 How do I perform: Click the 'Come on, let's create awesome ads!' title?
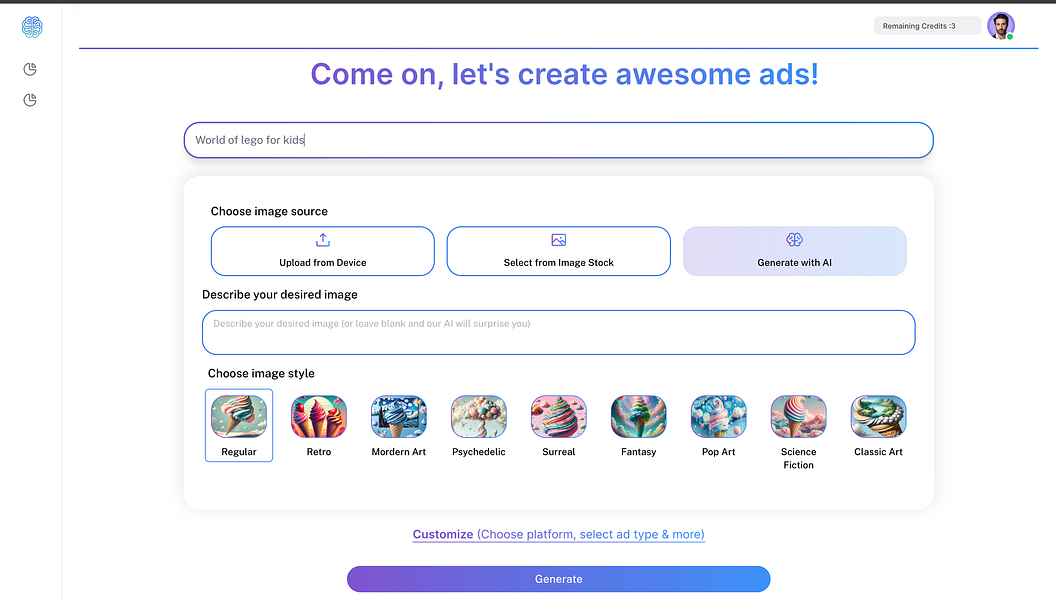(x=564, y=74)
